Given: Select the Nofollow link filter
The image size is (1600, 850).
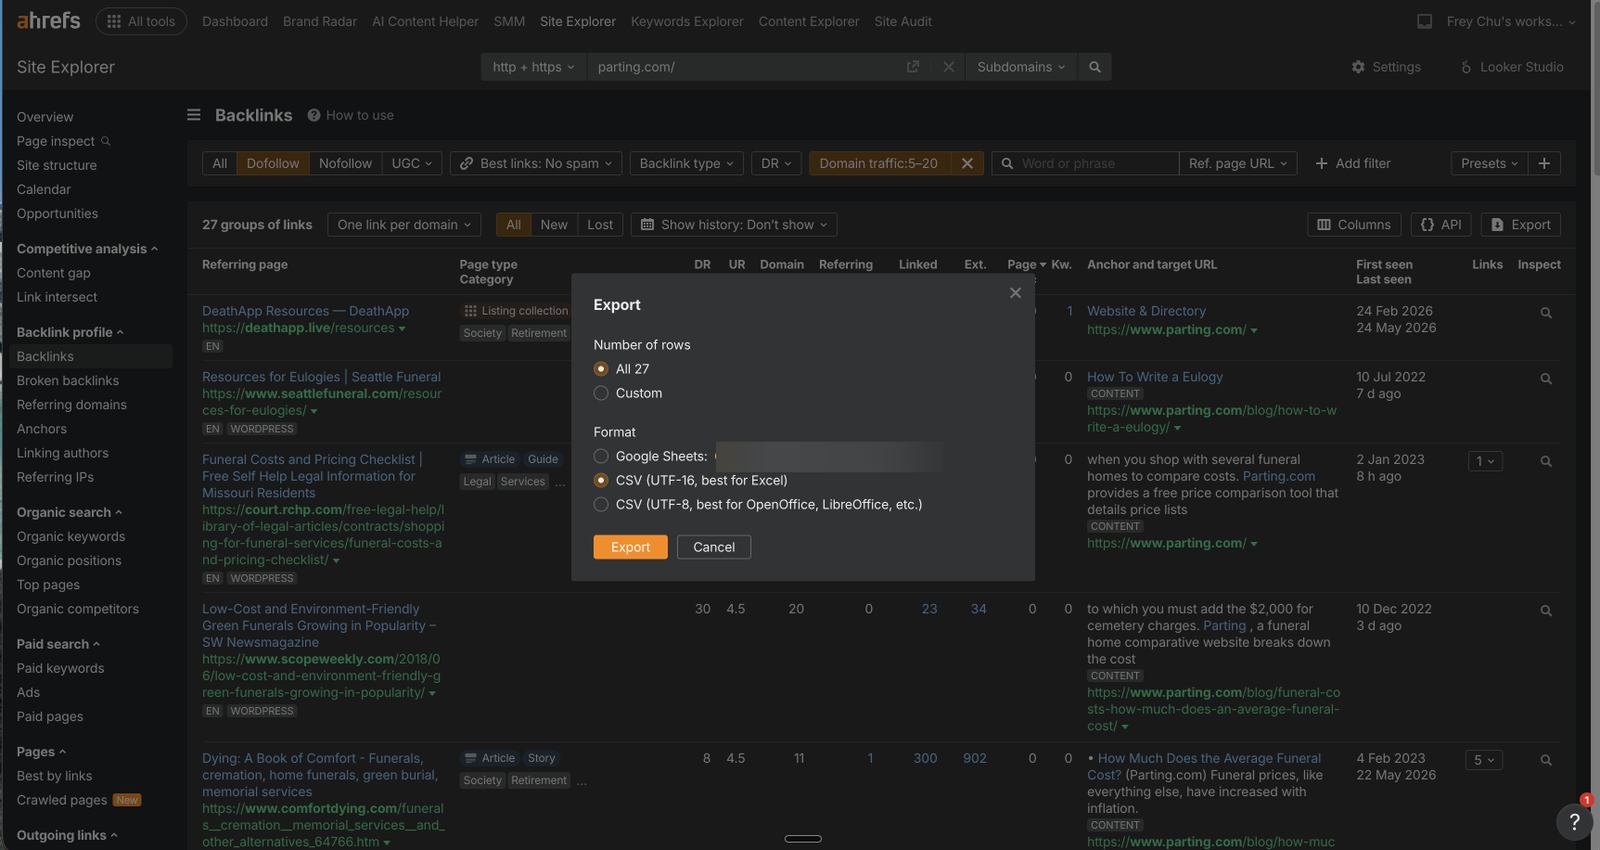Looking at the screenshot, I should [345, 163].
